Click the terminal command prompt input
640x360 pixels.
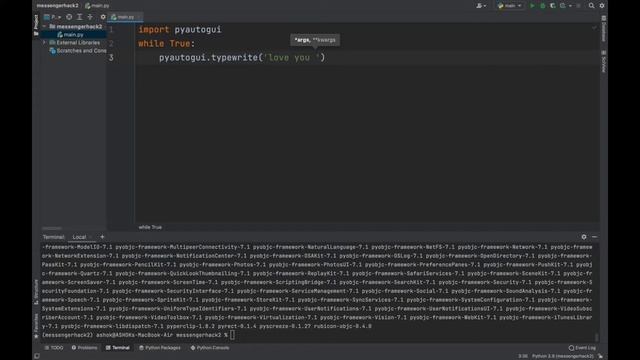tap(232, 335)
